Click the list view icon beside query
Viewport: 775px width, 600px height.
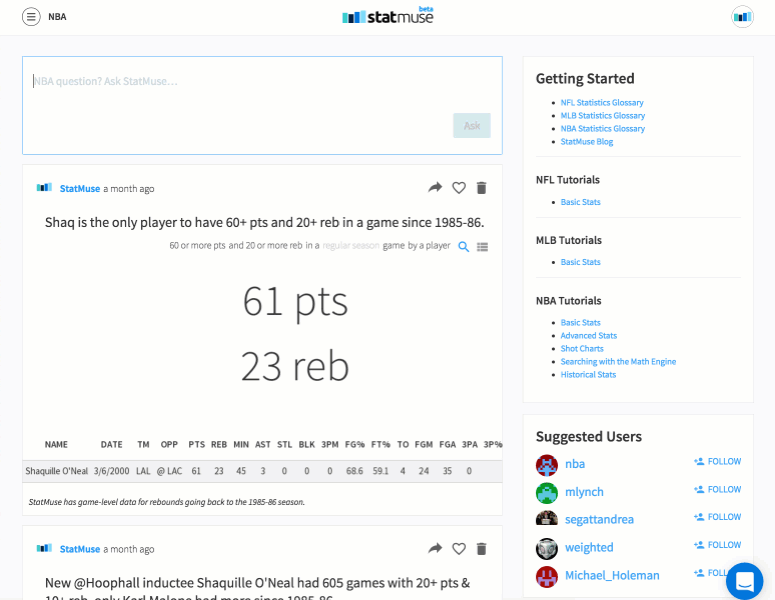(482, 247)
